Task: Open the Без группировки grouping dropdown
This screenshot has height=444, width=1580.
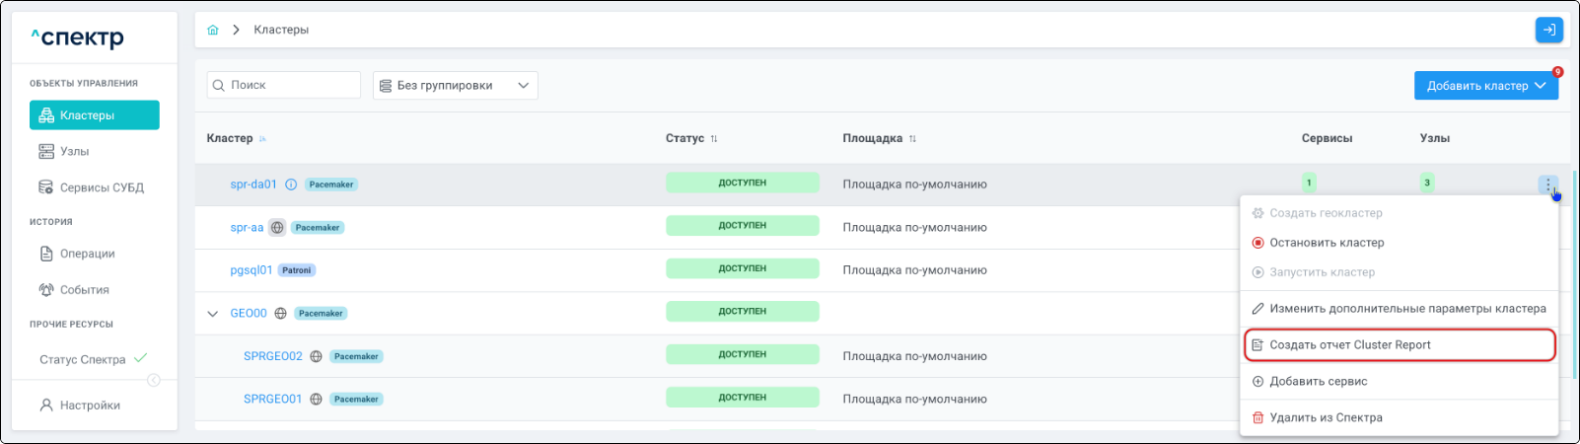Action: (455, 86)
